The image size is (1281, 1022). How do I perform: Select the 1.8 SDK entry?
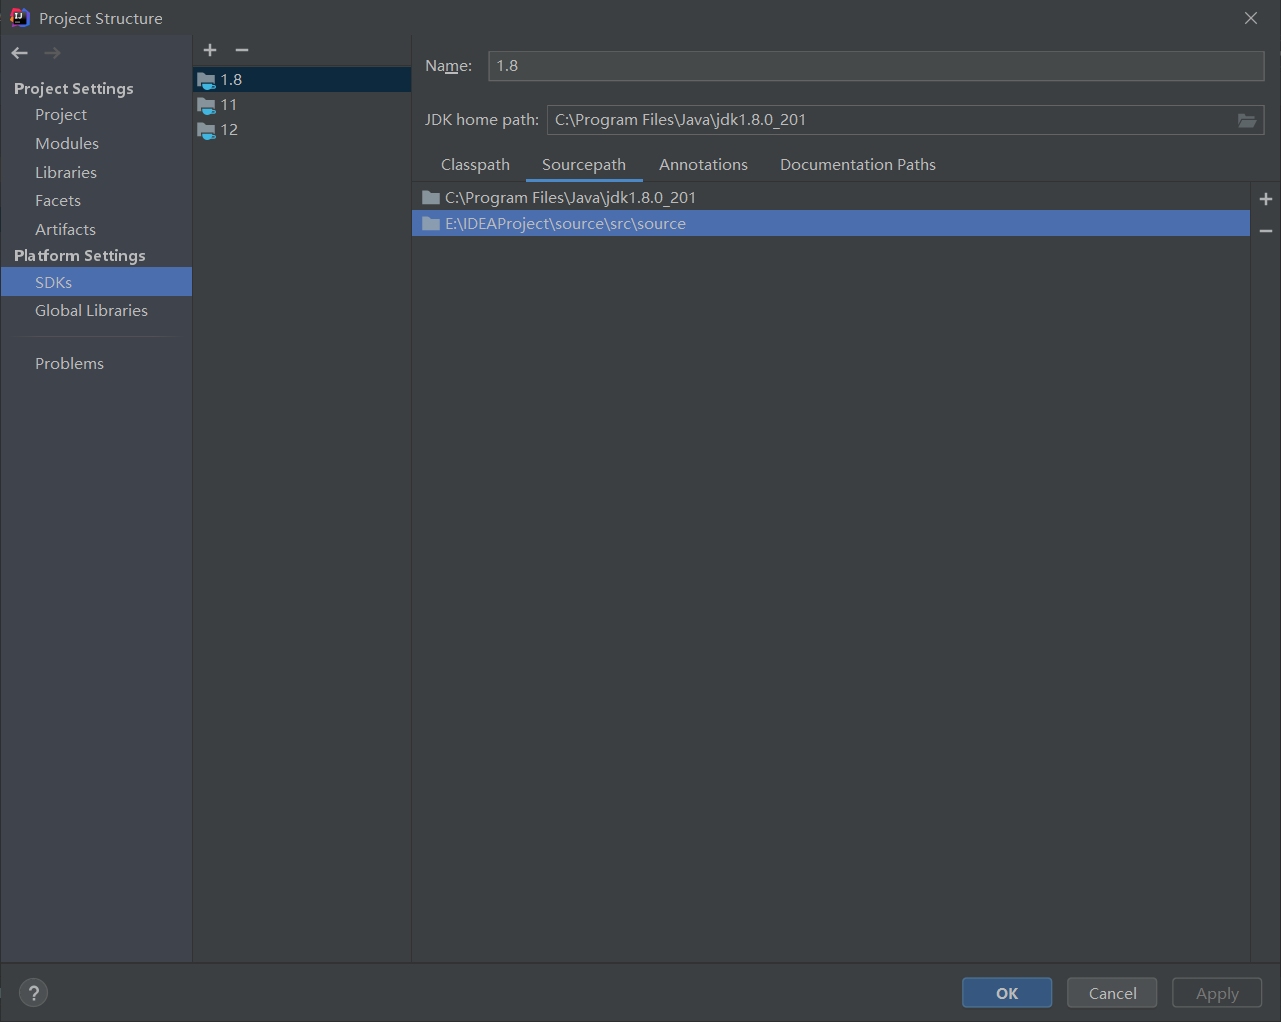click(x=302, y=80)
